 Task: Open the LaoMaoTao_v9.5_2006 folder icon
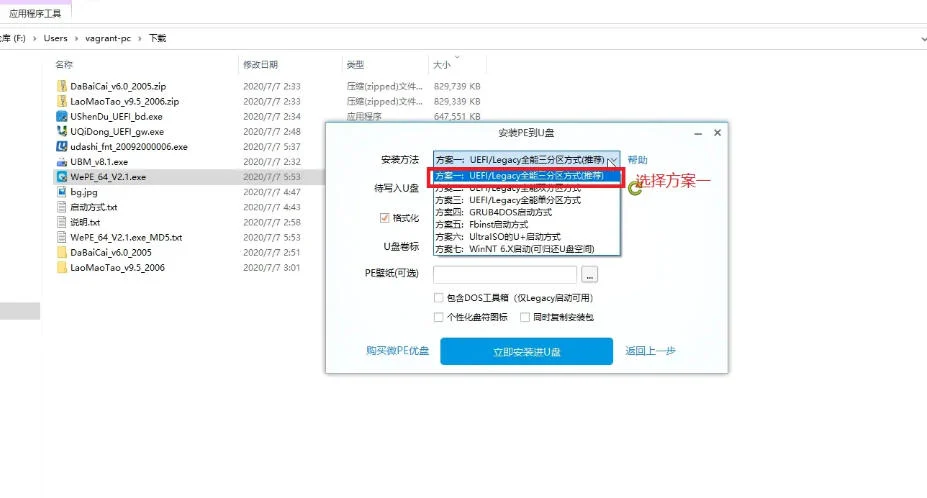pyautogui.click(x=62, y=268)
